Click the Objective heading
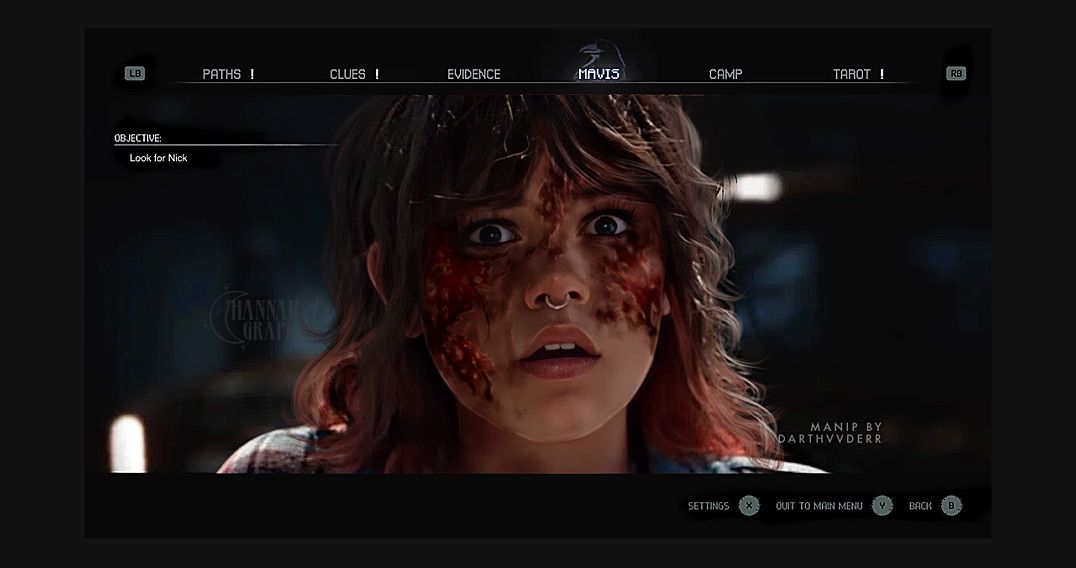The image size is (1076, 568). [x=138, y=139]
